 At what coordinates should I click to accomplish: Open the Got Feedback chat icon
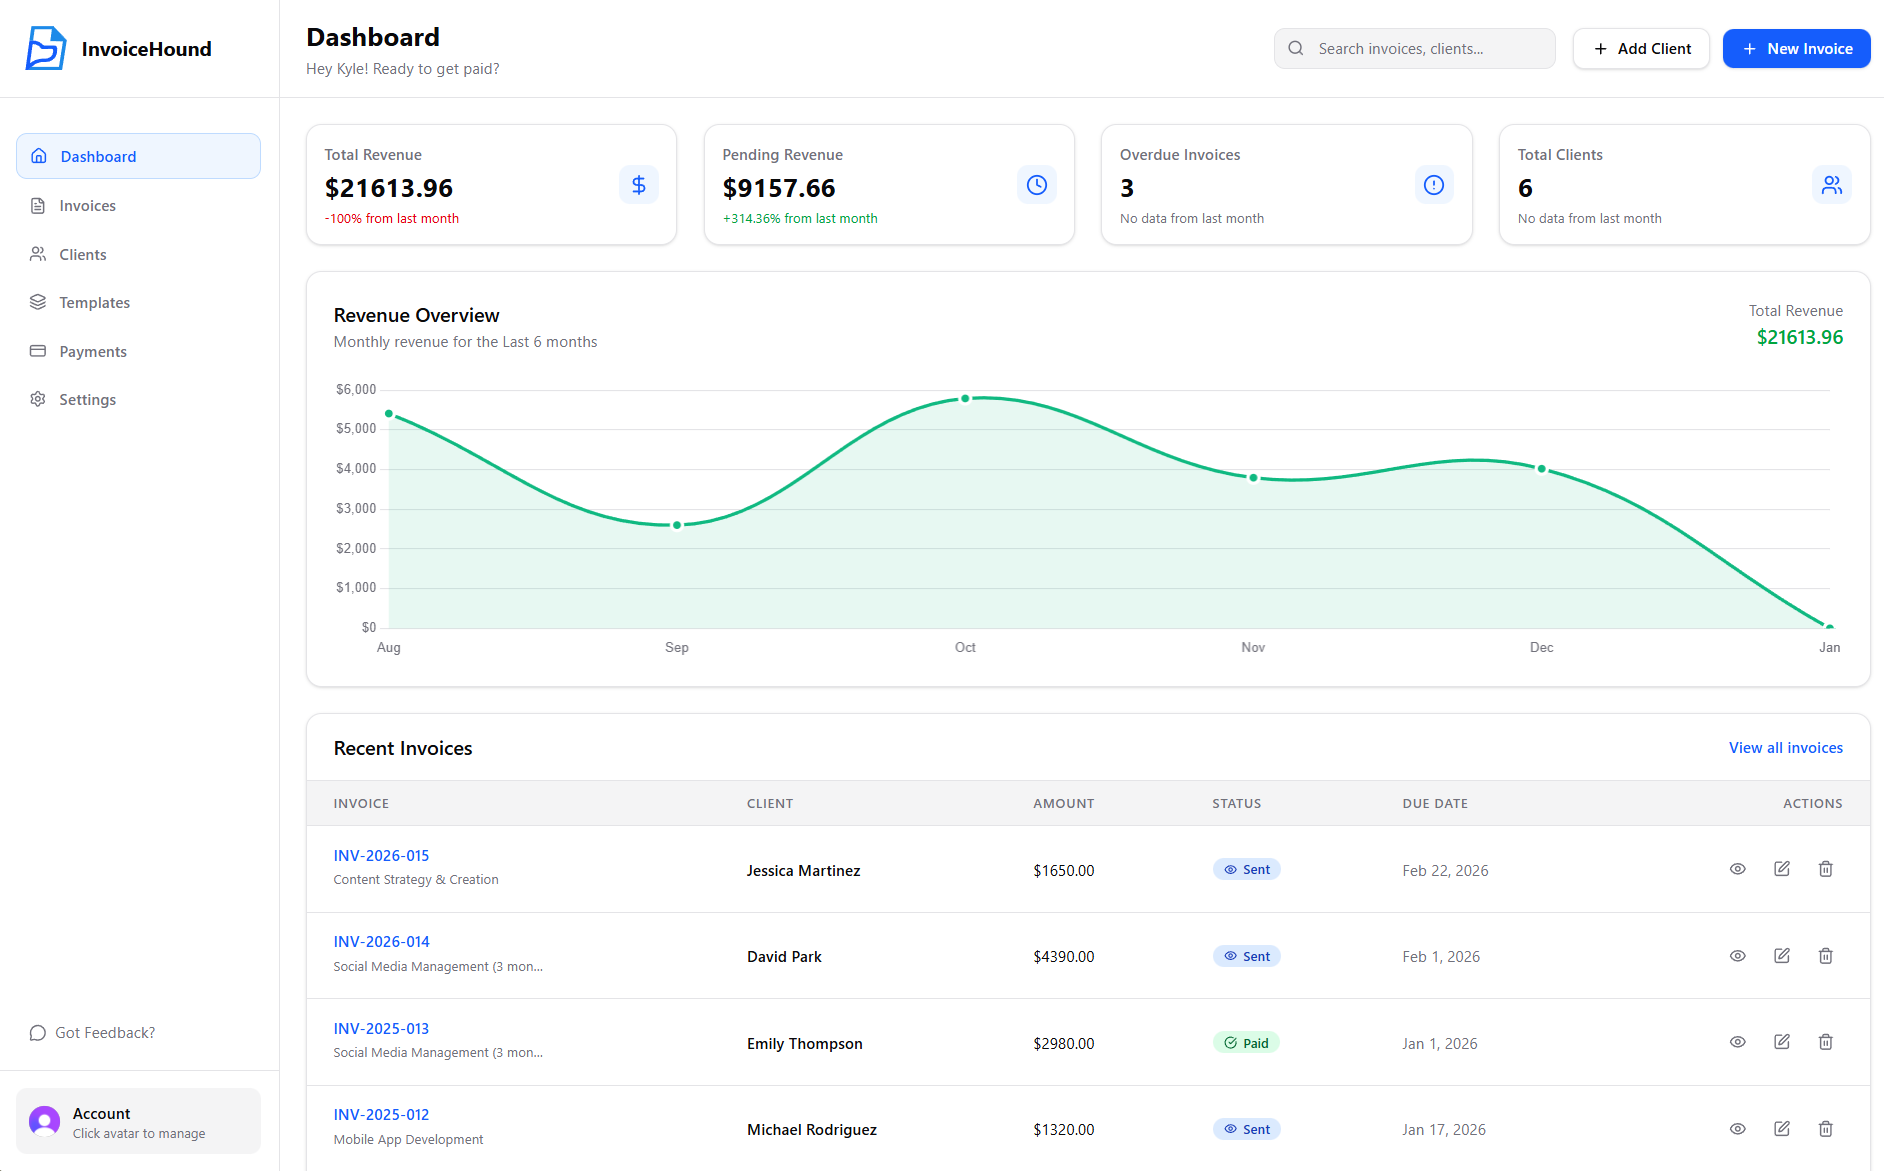coord(38,1032)
